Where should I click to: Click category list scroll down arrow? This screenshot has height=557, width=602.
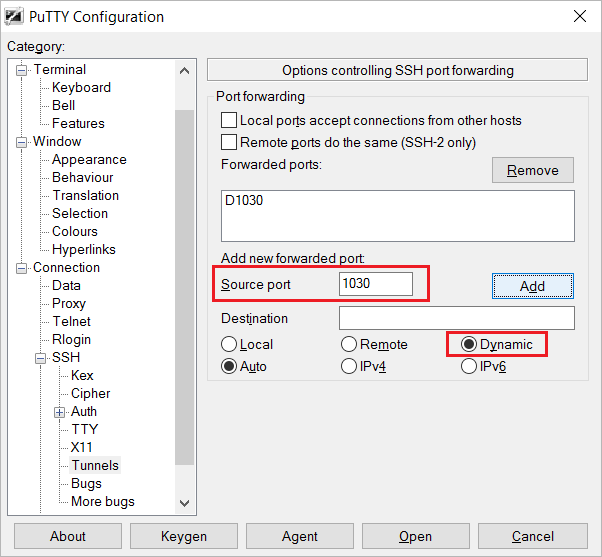coord(185,503)
